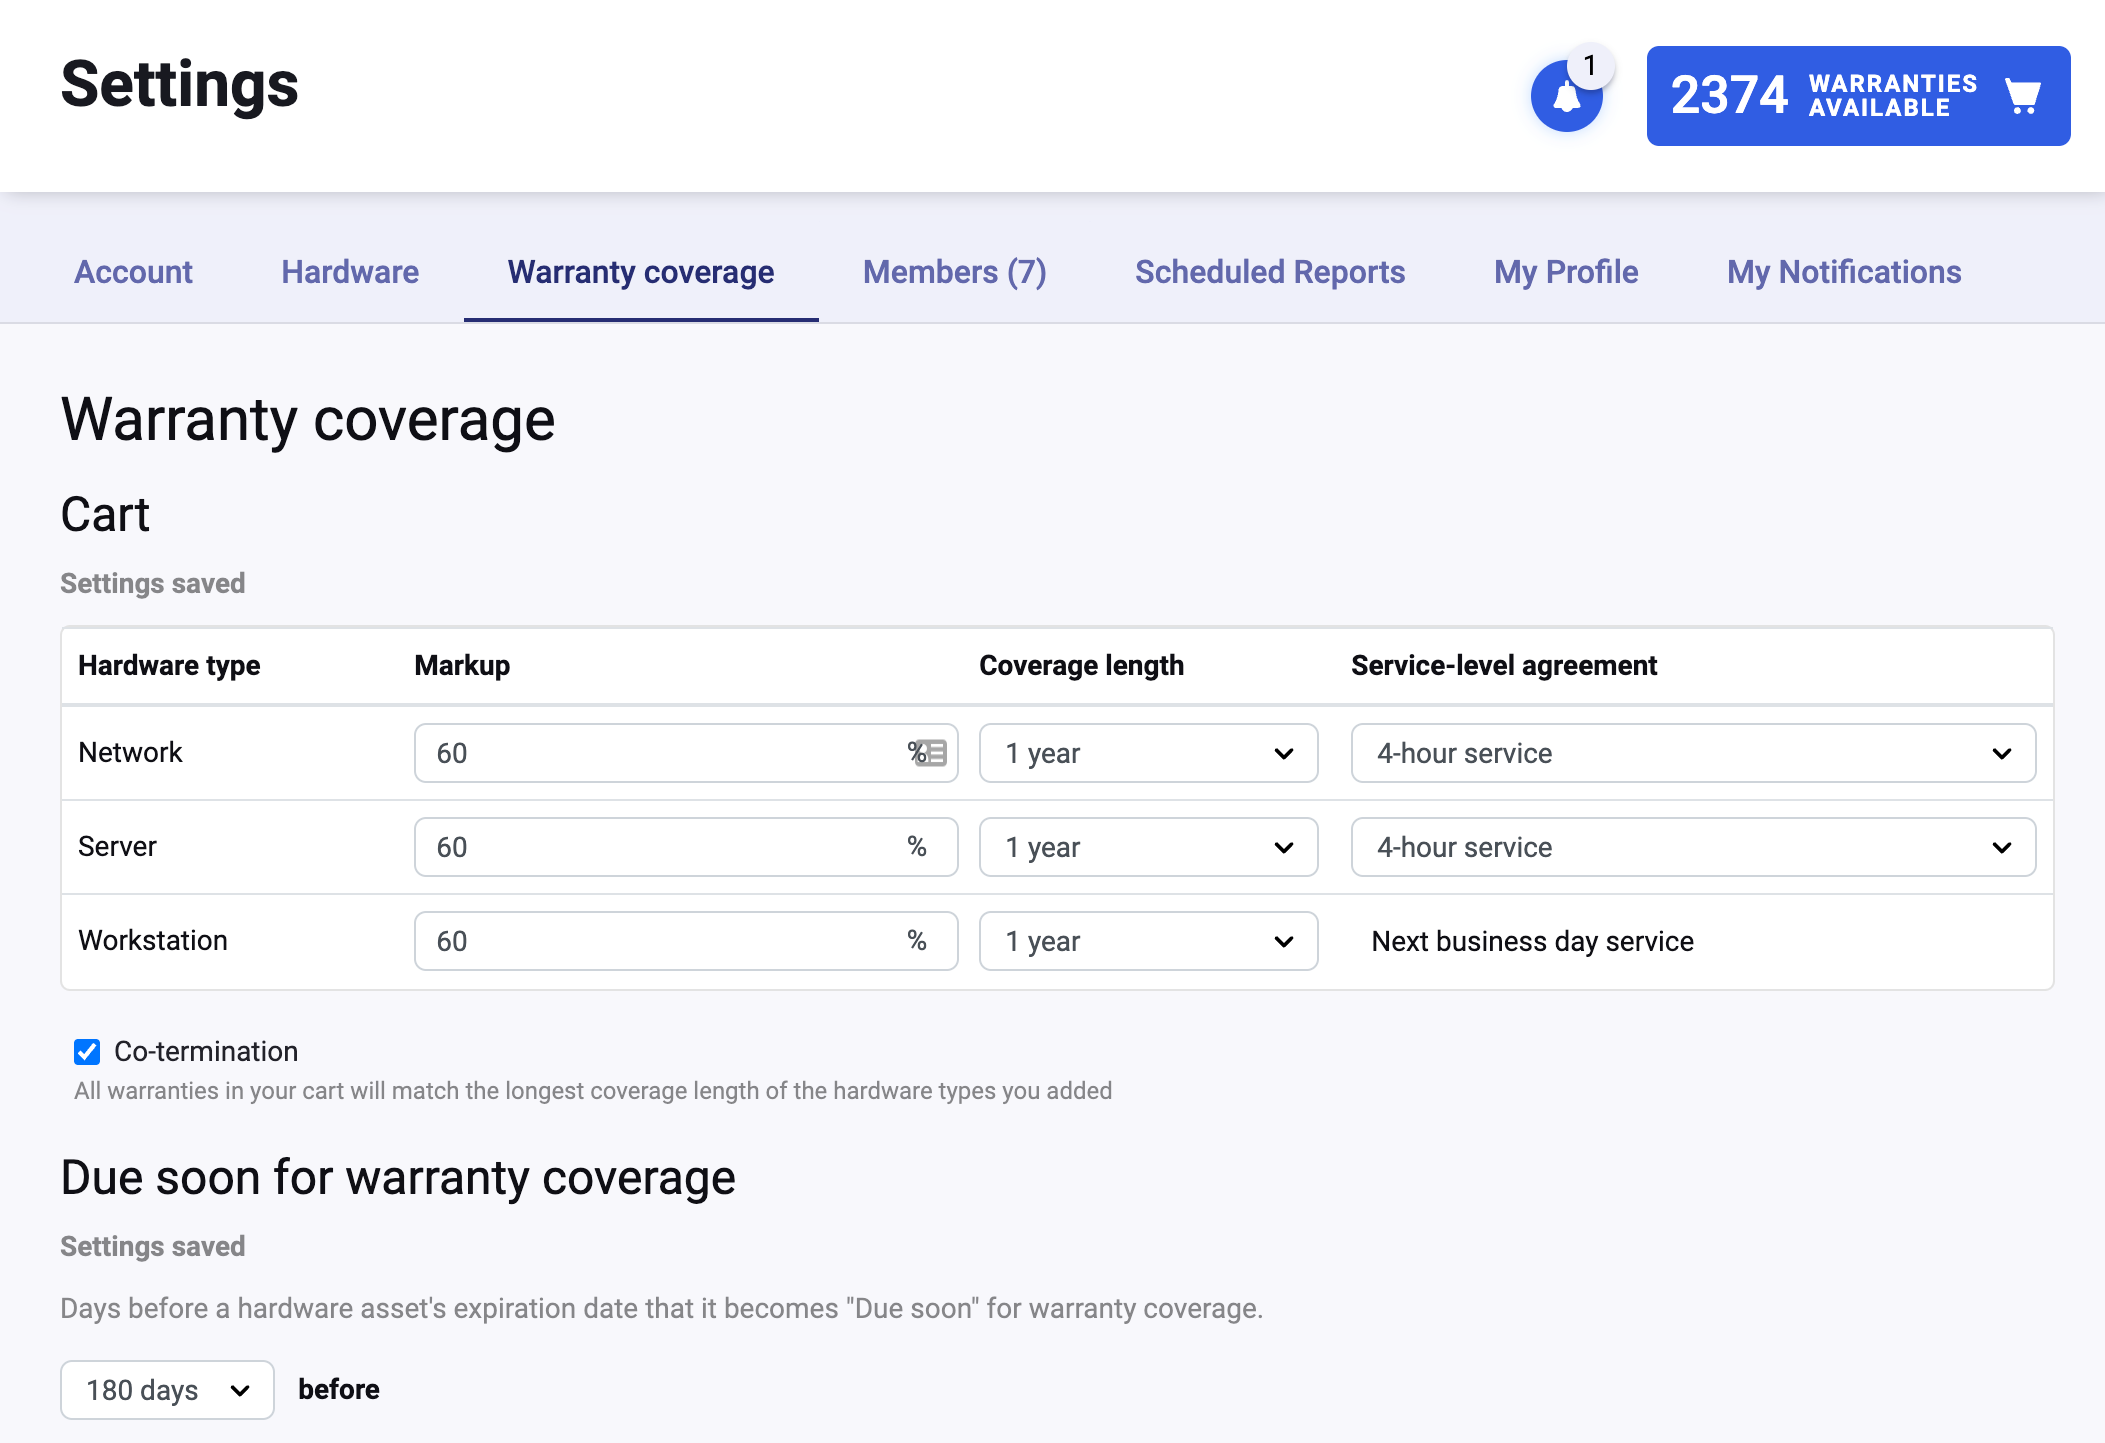Open the My Profile tab
The height and width of the screenshot is (1443, 2105).
[1566, 272]
